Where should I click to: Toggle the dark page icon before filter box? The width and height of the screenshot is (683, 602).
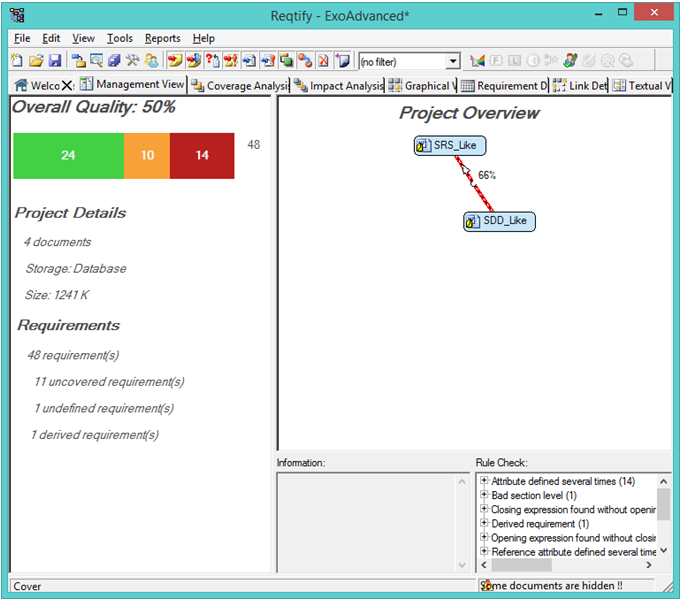pyautogui.click(x=342, y=60)
